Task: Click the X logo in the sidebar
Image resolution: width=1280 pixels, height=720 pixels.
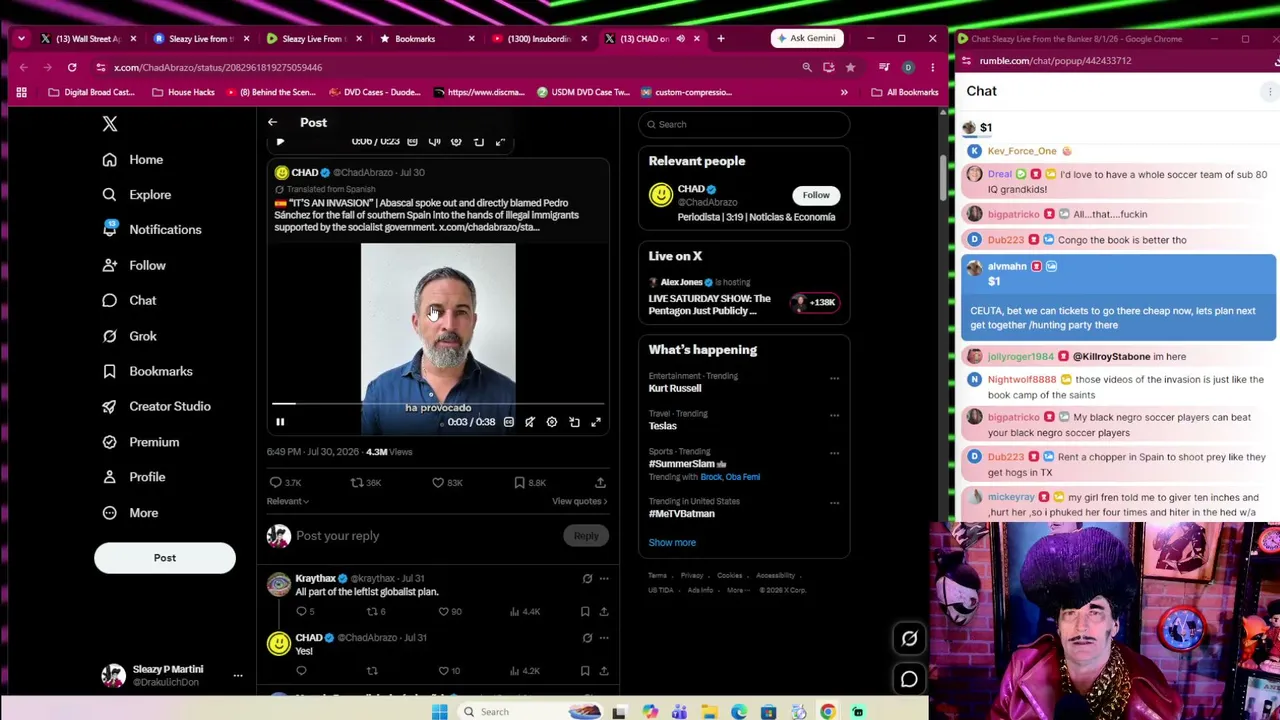Action: click(110, 124)
